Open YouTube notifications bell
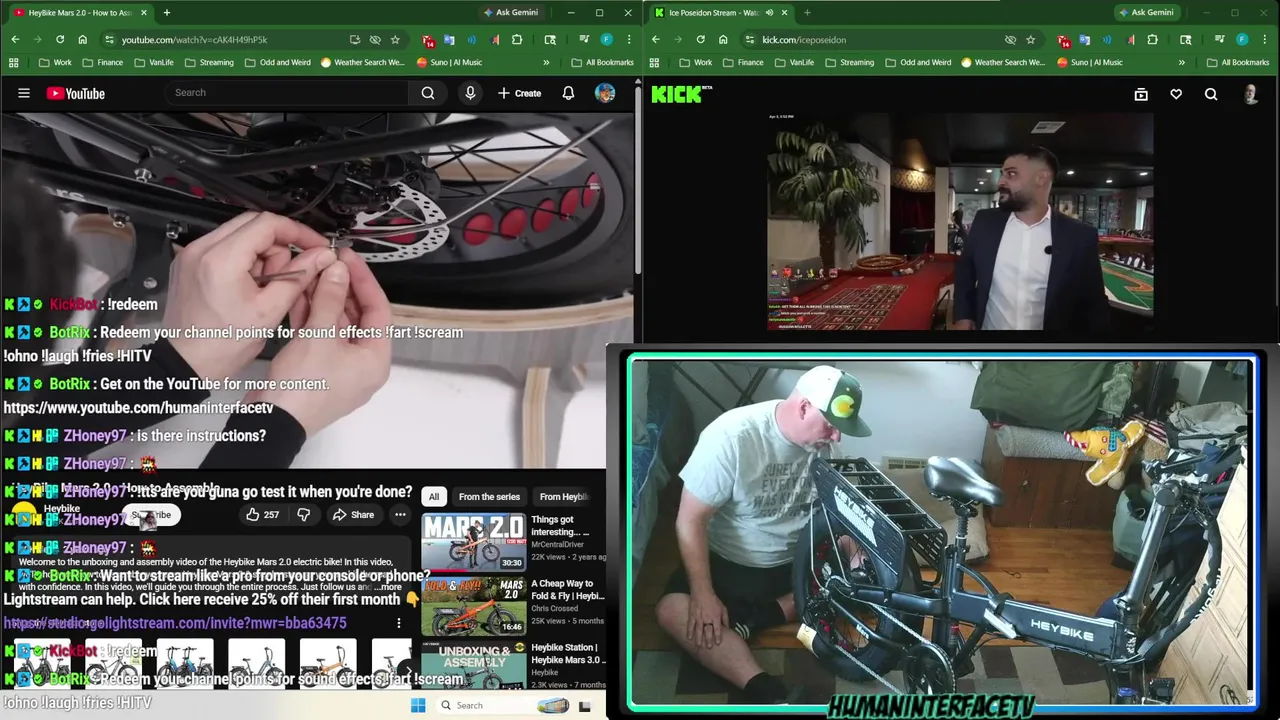 click(x=568, y=93)
